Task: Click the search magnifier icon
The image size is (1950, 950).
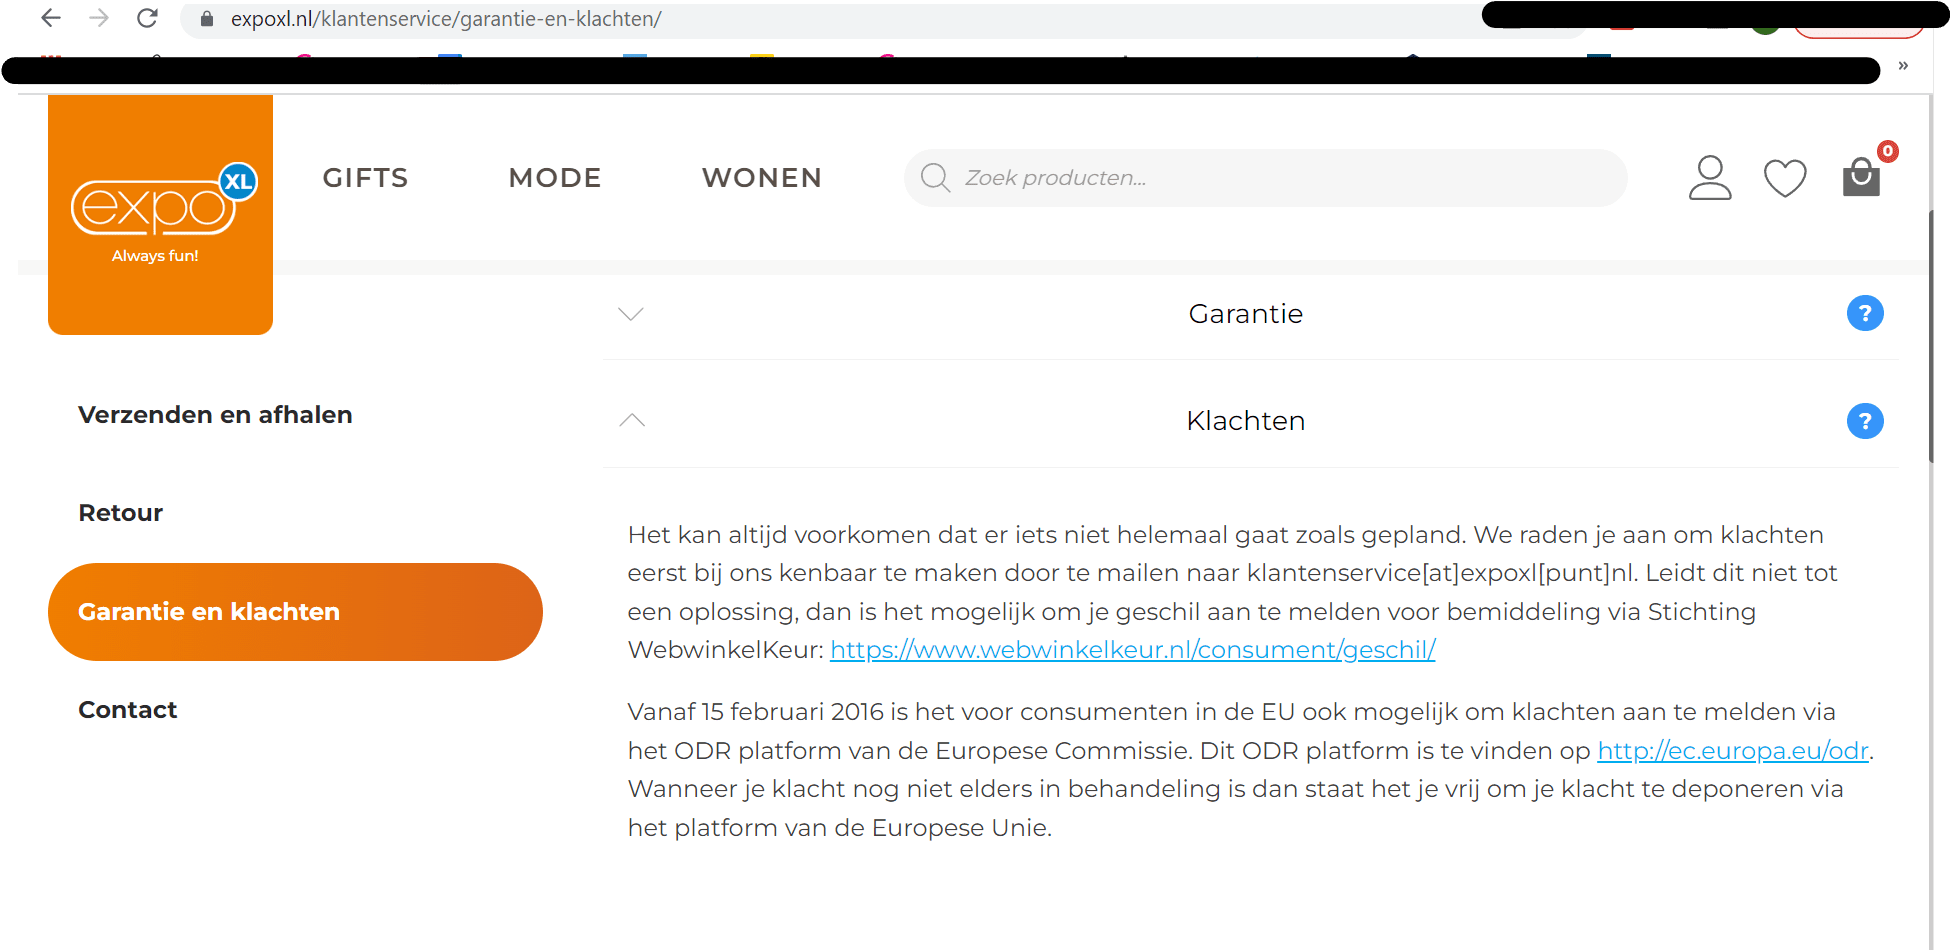Action: point(935,178)
